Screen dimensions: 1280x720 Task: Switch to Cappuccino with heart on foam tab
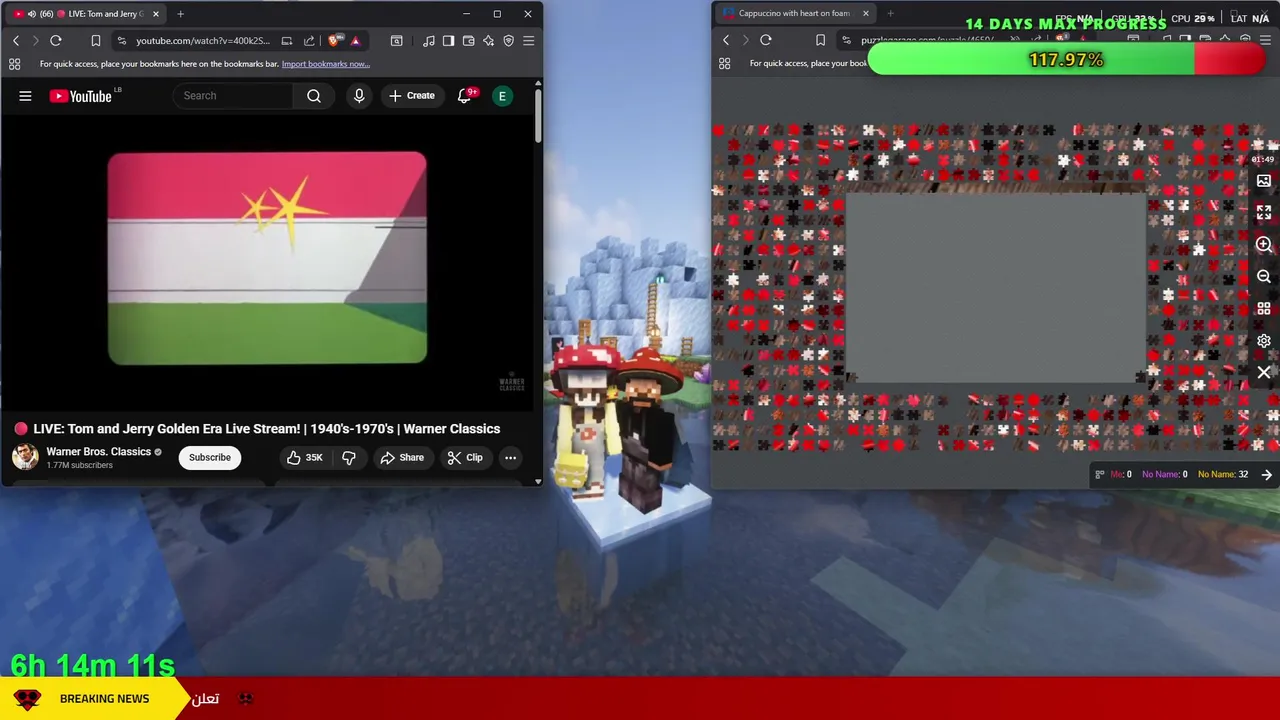794,13
